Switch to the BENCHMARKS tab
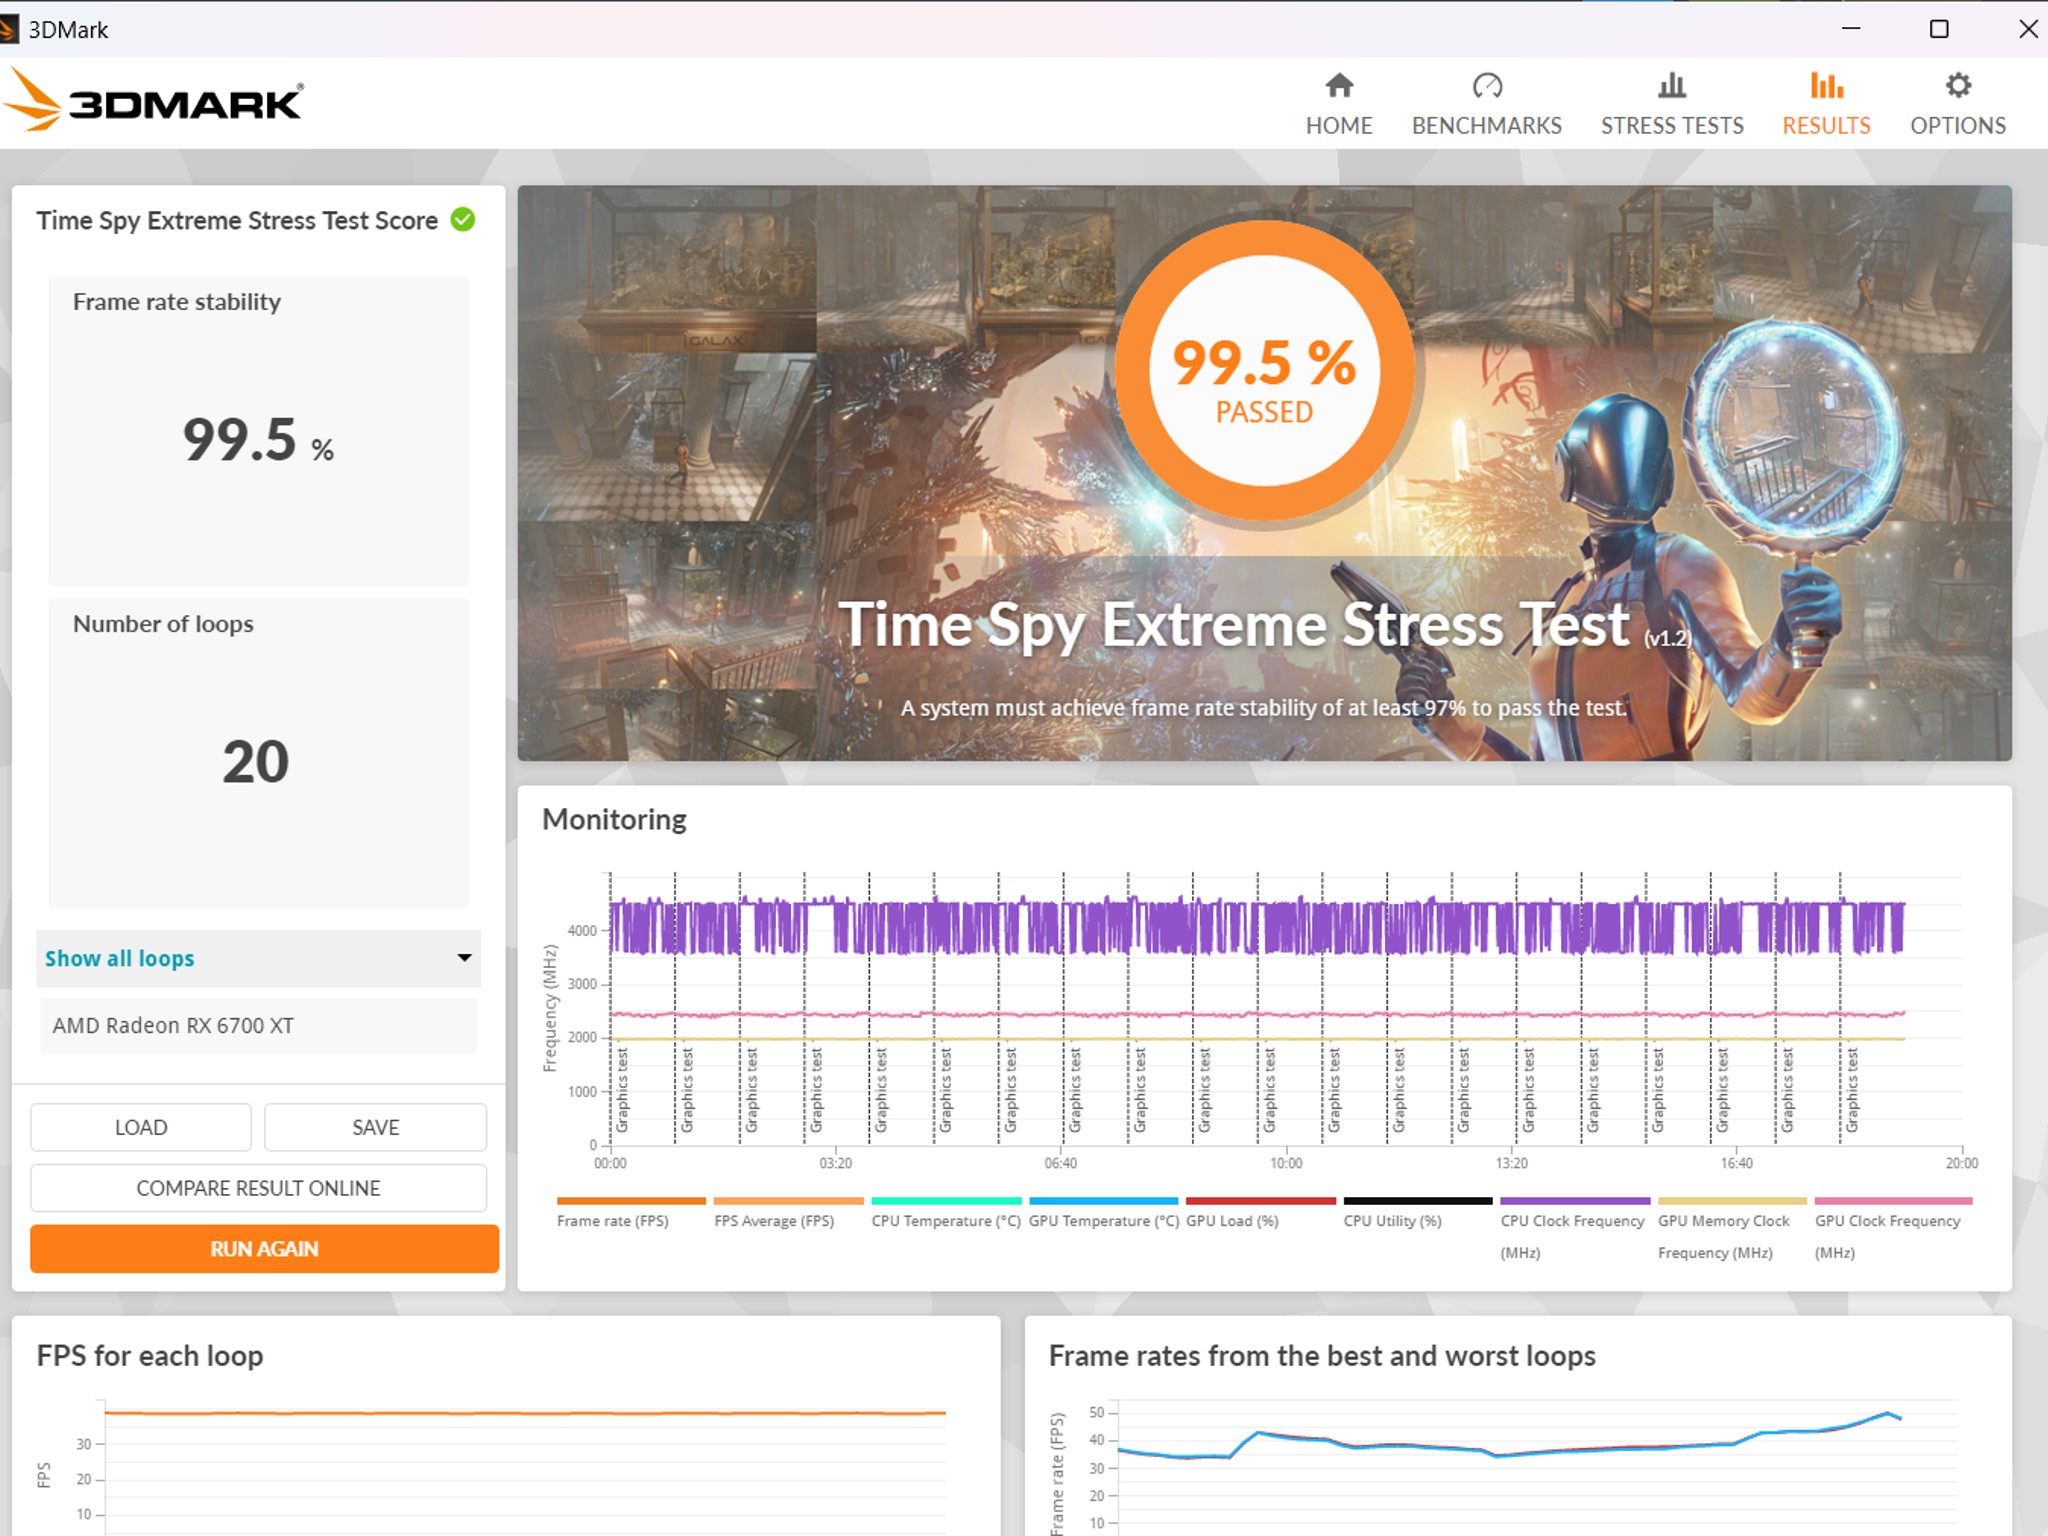The height and width of the screenshot is (1536, 2048). coord(1487,125)
